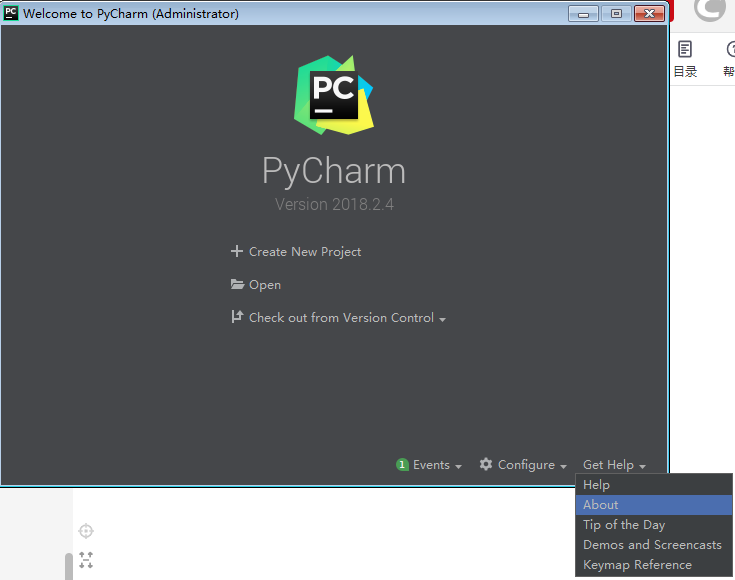Click the scrollbar in background page

69,566
